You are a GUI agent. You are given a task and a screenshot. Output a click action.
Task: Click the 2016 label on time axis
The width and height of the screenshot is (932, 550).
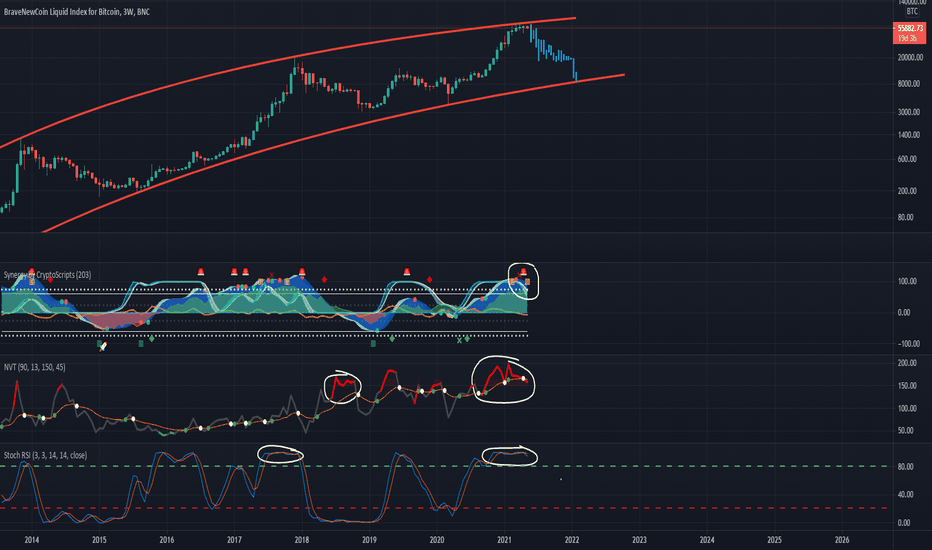[166, 540]
